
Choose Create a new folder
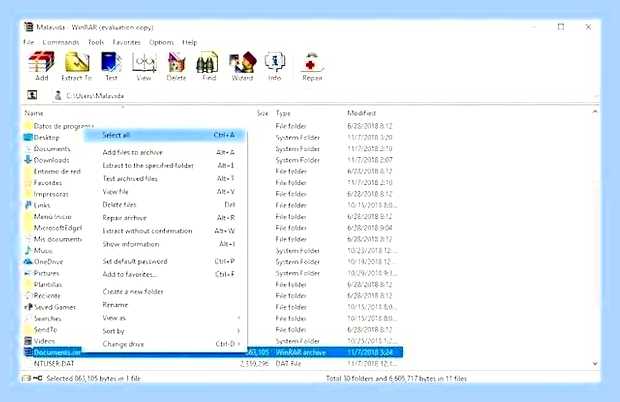coord(165,292)
